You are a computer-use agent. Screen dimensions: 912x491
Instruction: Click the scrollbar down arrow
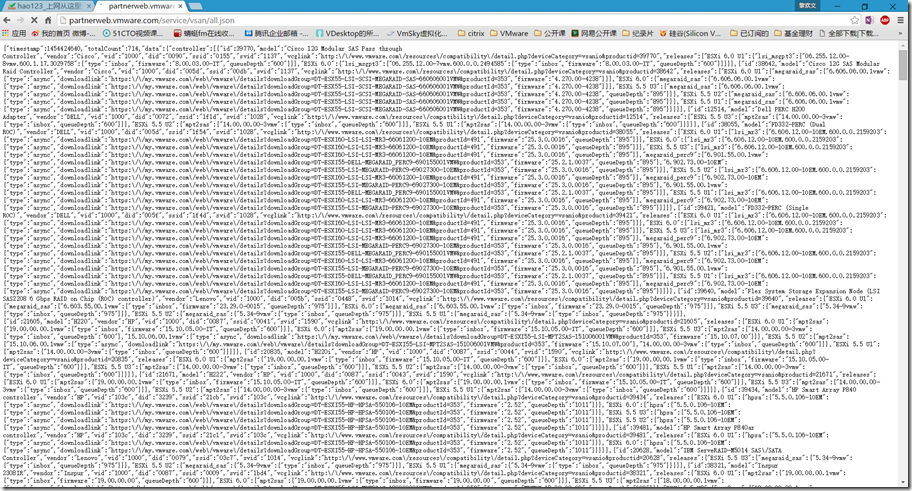[903, 482]
